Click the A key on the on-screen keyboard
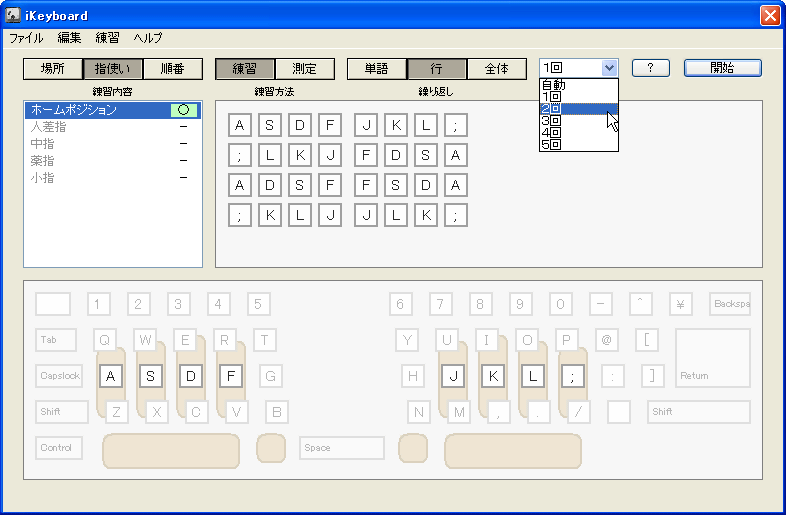 point(111,376)
